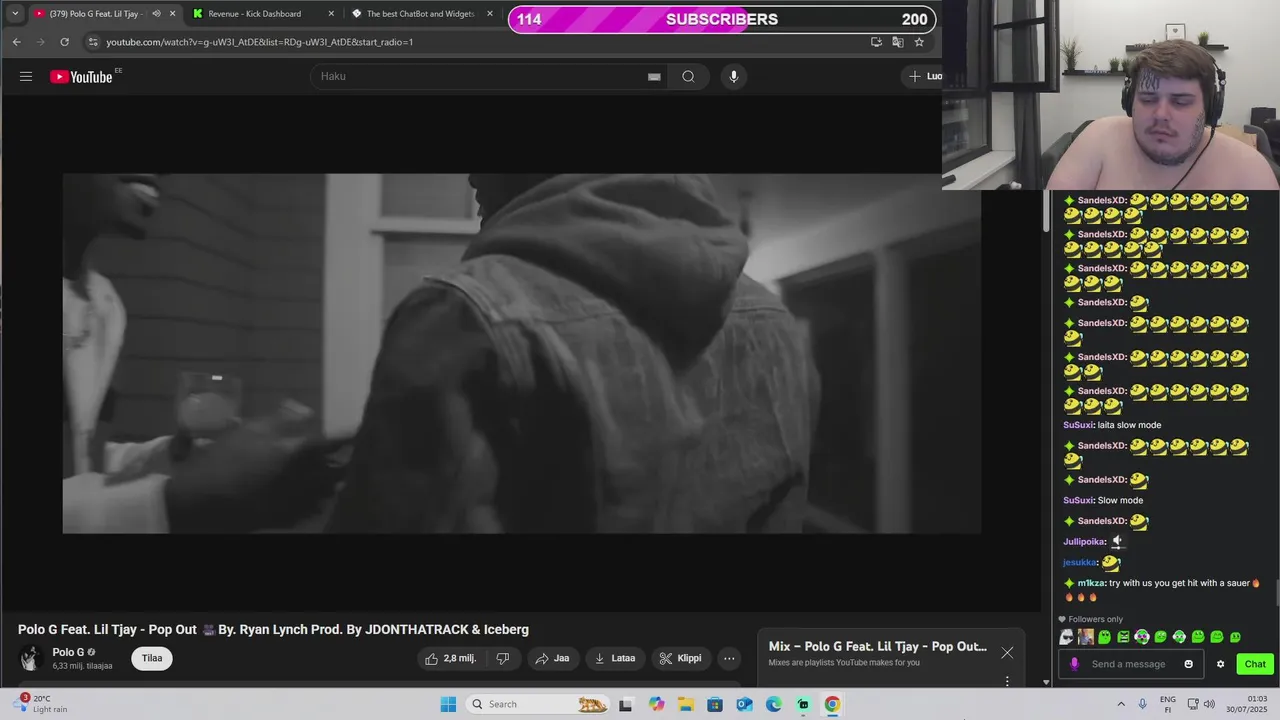
Task: Switch to the Revenue - Kick Dashboard tab
Action: (254, 14)
